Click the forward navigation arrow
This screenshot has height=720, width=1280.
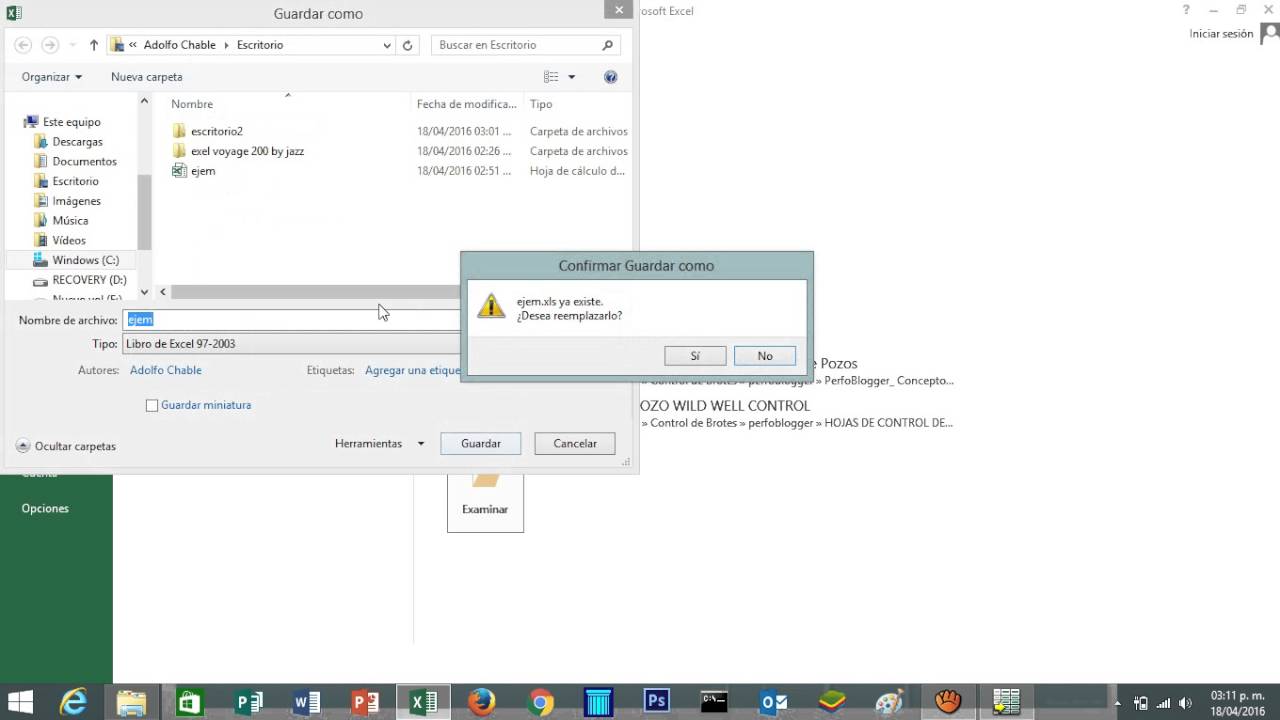click(x=49, y=45)
